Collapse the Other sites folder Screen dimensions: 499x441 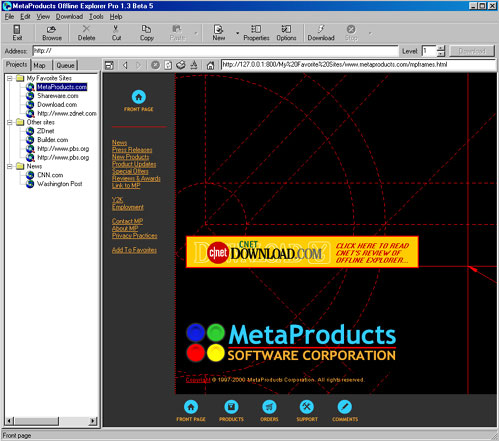pos(10,122)
